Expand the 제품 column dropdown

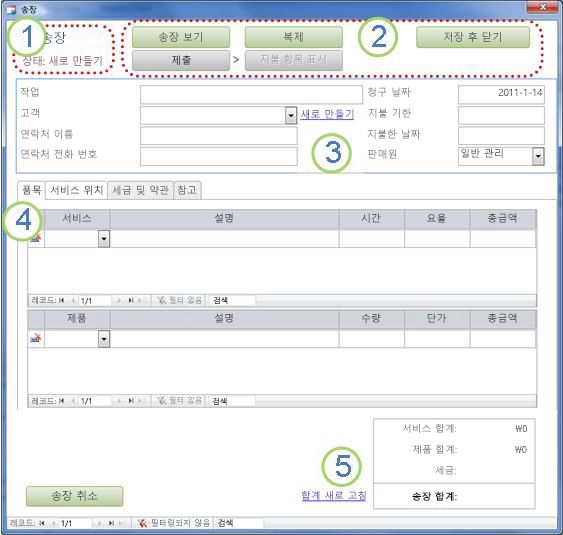click(x=104, y=339)
